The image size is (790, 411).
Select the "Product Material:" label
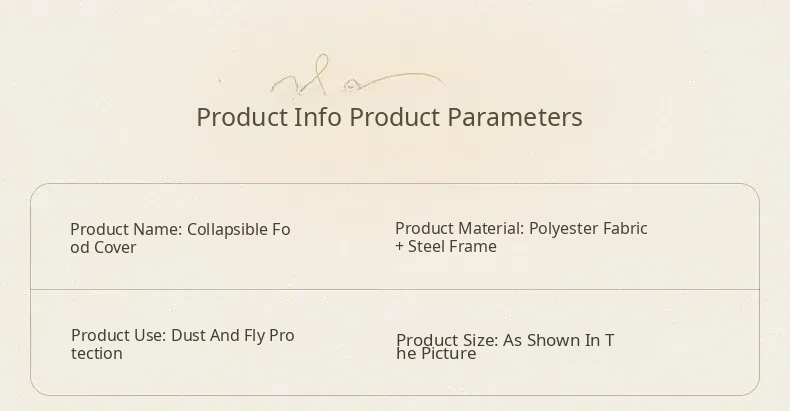[x=459, y=228]
